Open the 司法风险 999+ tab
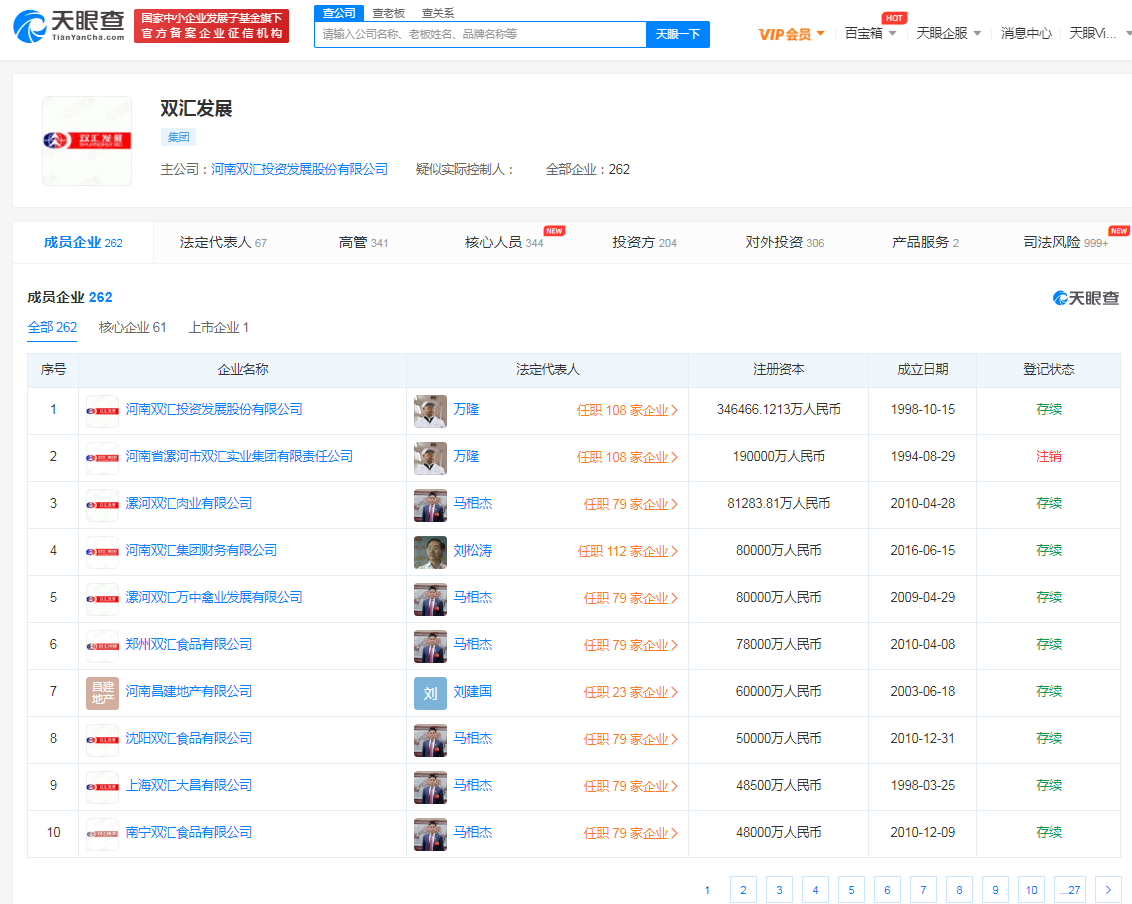The image size is (1132, 904). coord(1066,243)
